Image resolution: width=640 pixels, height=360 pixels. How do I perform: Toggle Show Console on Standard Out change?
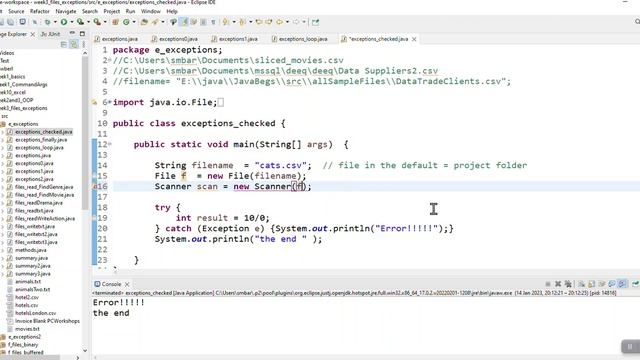(612, 284)
